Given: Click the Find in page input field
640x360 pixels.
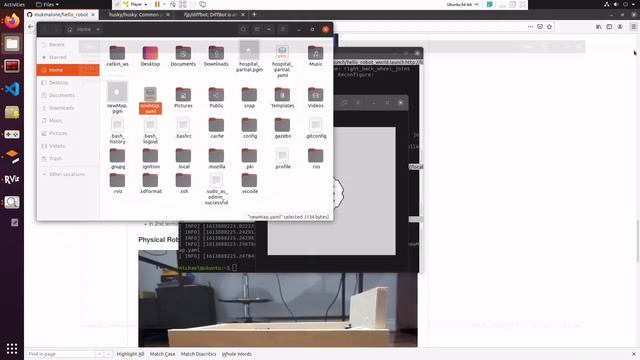Looking at the screenshot, I should click(60, 354).
